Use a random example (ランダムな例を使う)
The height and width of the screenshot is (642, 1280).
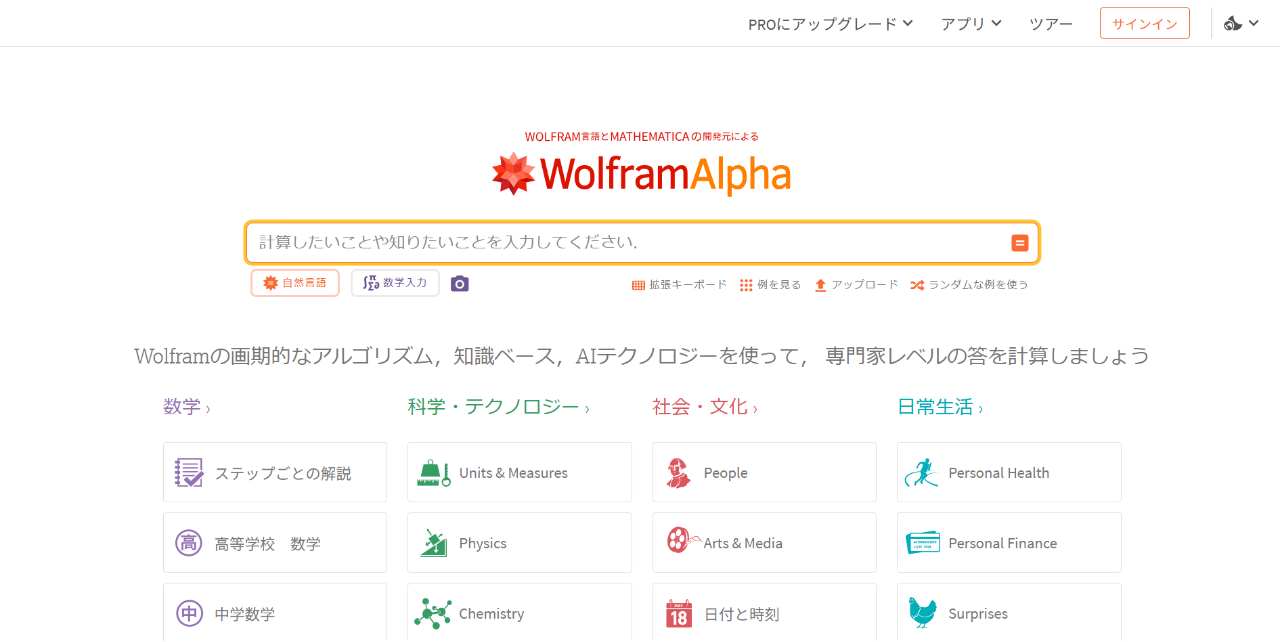click(x=969, y=285)
